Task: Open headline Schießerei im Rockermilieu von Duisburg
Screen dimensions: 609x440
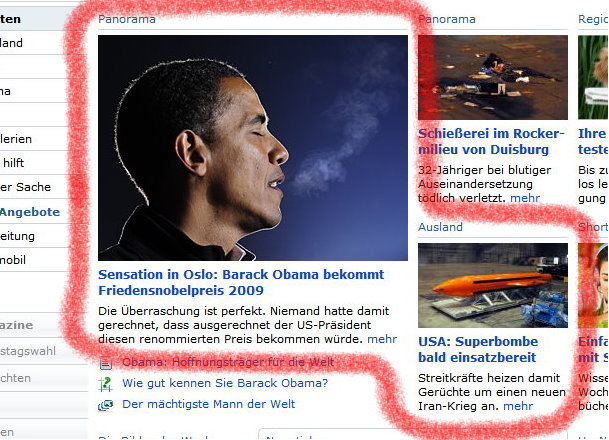Action: click(x=491, y=141)
